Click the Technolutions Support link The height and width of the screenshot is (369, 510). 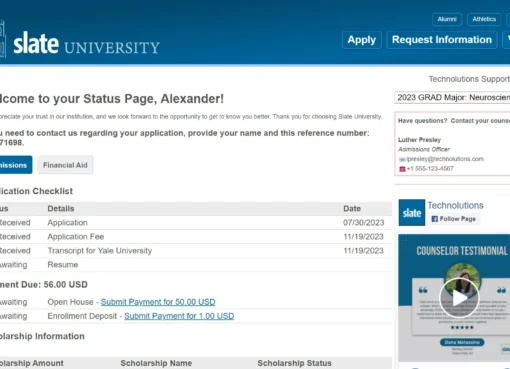469,79
